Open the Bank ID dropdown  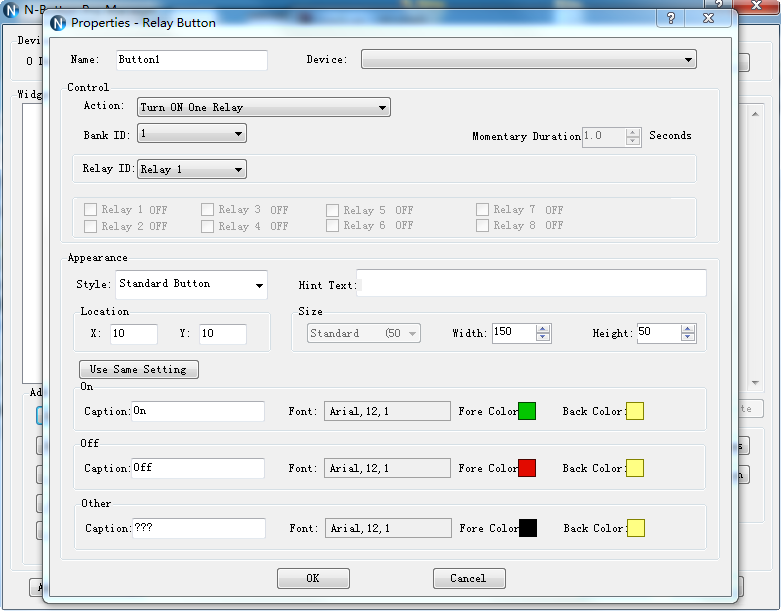pos(238,133)
